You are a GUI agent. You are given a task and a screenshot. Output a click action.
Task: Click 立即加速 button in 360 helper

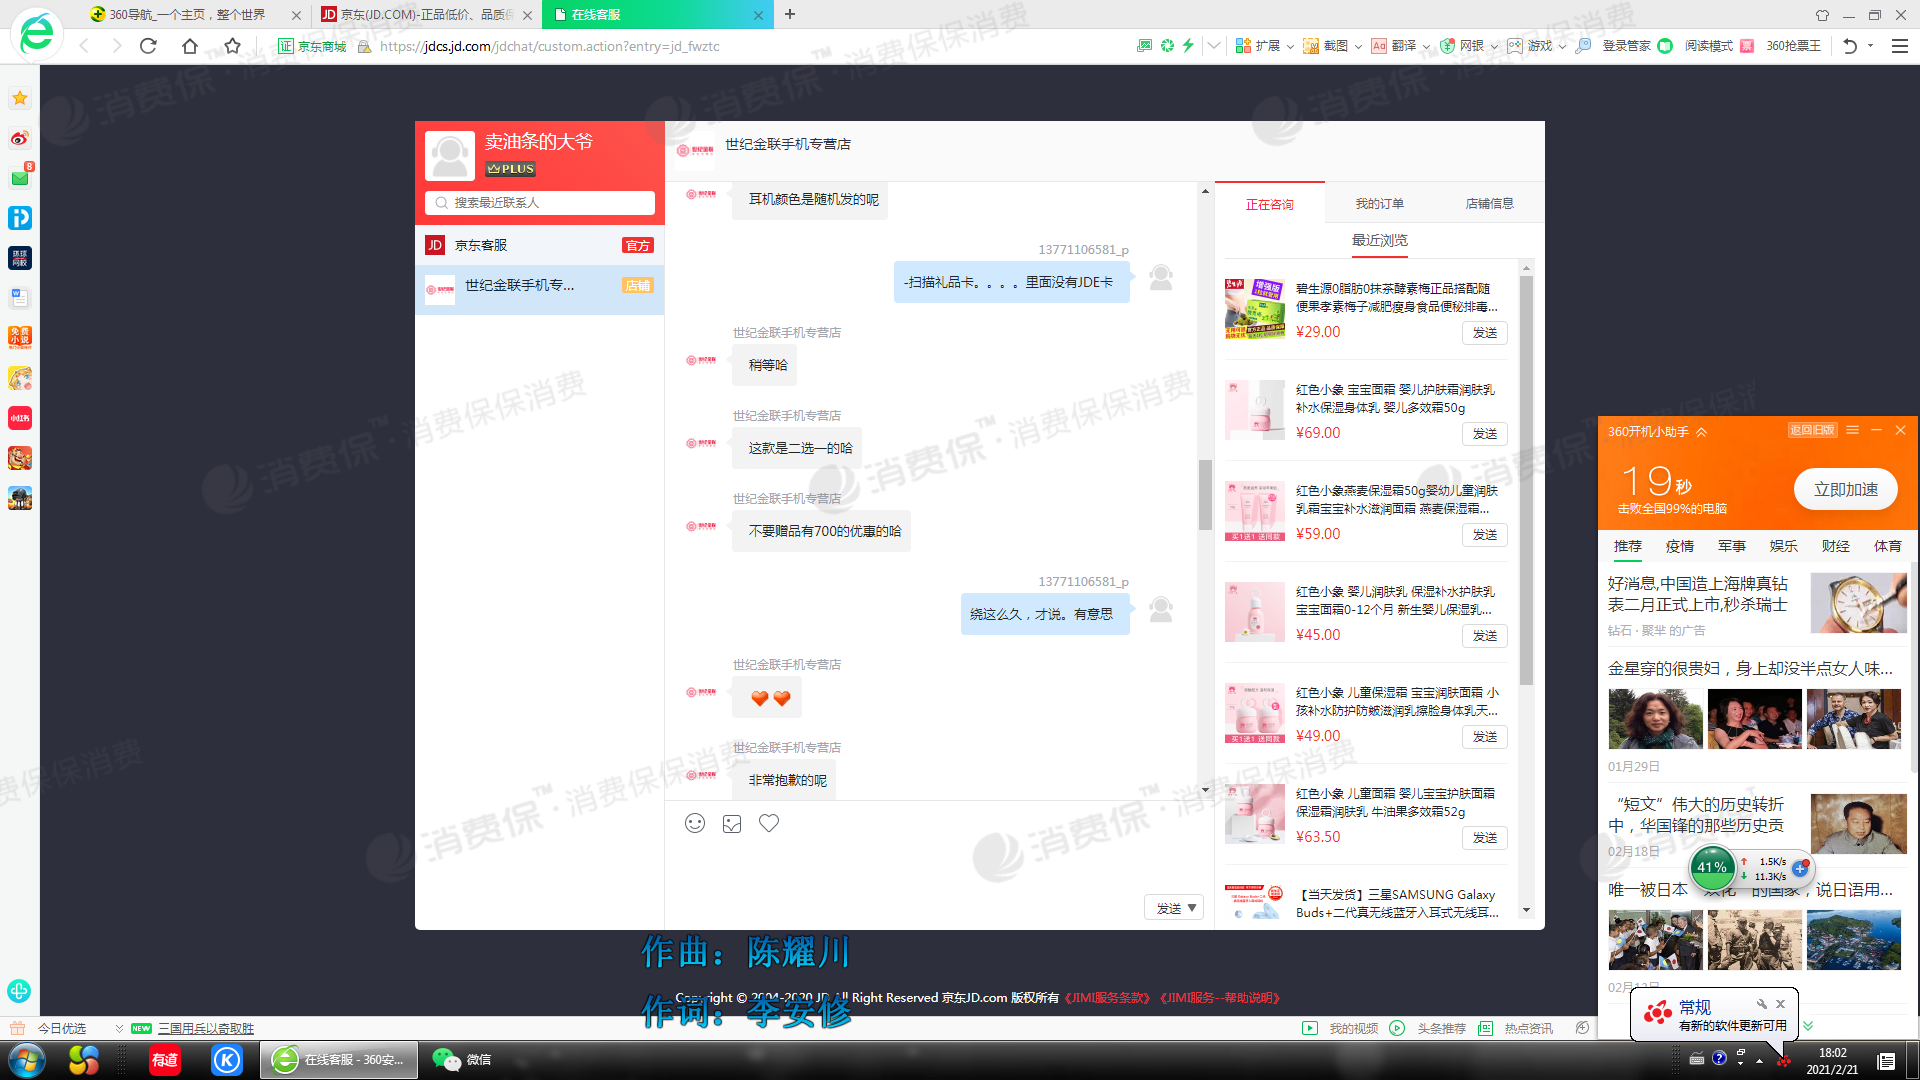[1841, 488]
